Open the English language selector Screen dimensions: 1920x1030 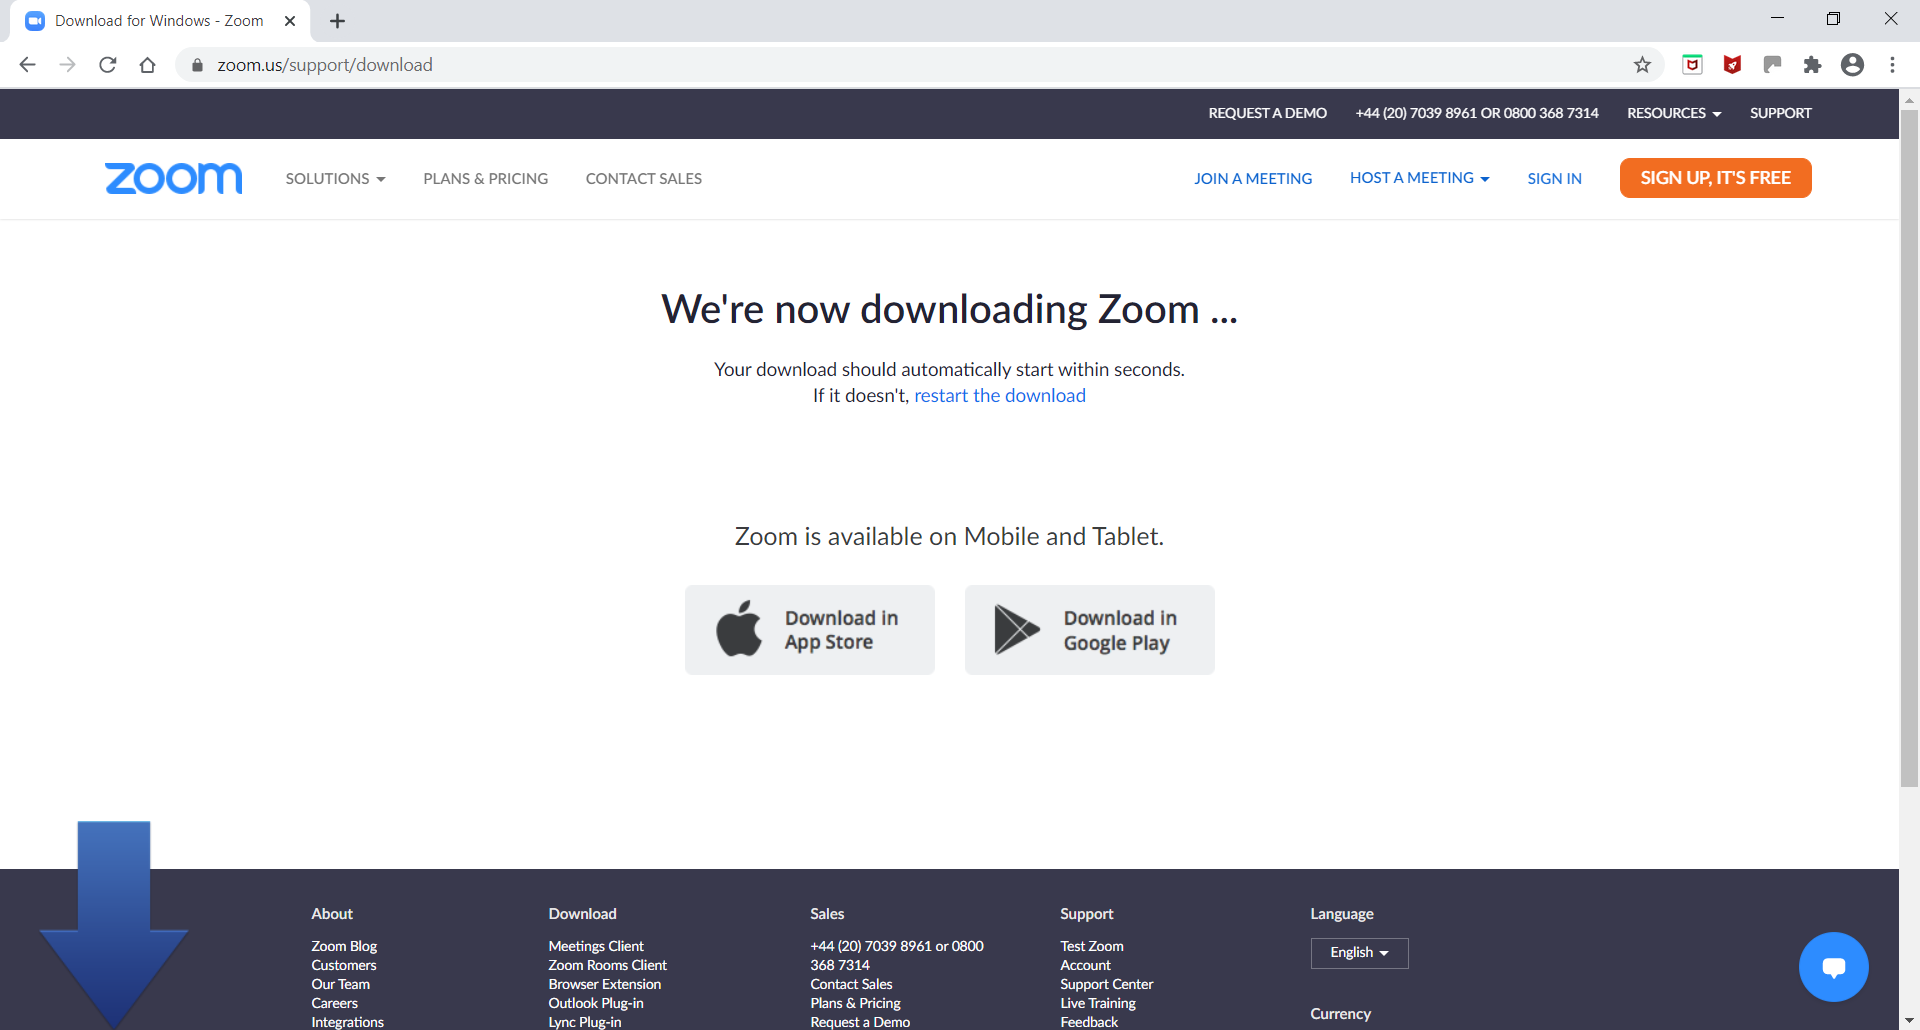pyautogui.click(x=1359, y=953)
